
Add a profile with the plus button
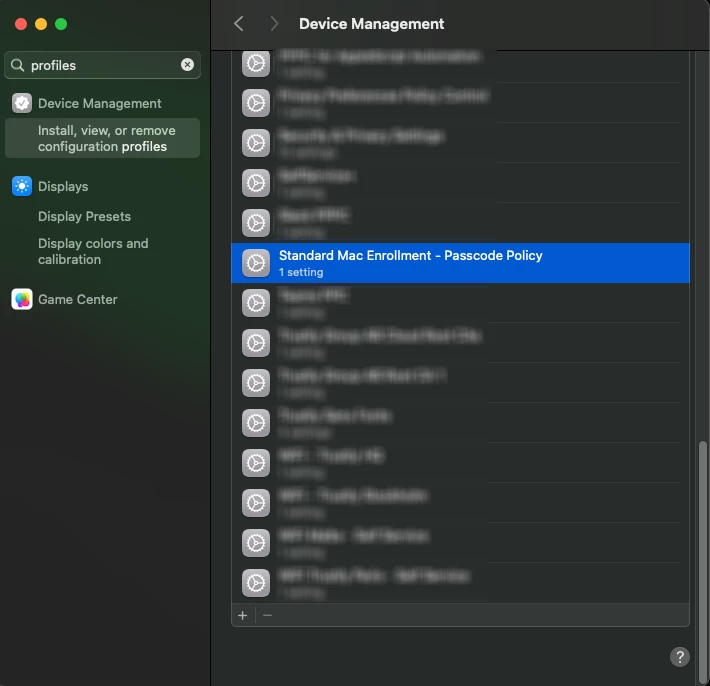click(243, 615)
